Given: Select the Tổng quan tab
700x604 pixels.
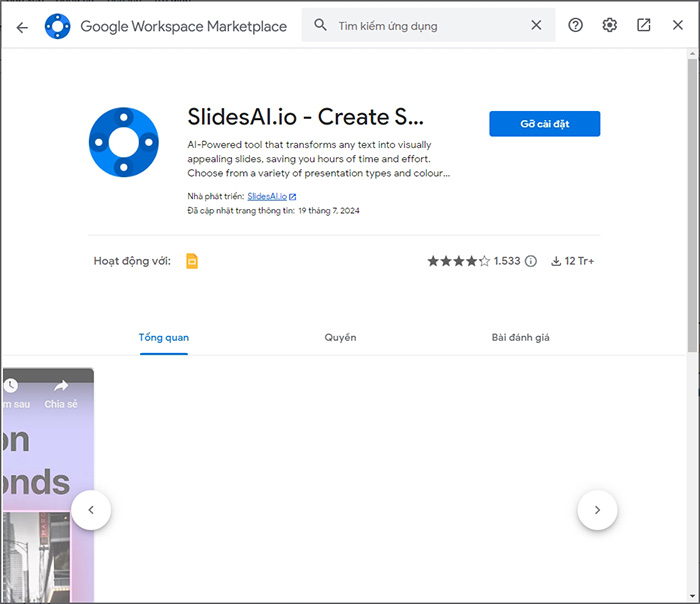Looking at the screenshot, I should [x=164, y=337].
